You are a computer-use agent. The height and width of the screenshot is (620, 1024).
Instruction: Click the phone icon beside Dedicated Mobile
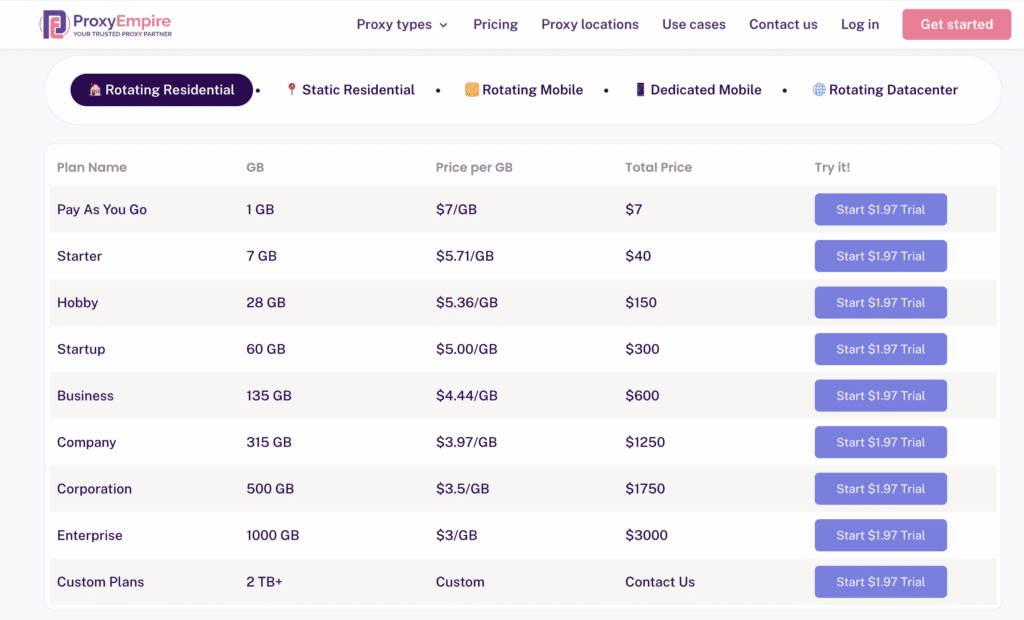pyautogui.click(x=640, y=90)
